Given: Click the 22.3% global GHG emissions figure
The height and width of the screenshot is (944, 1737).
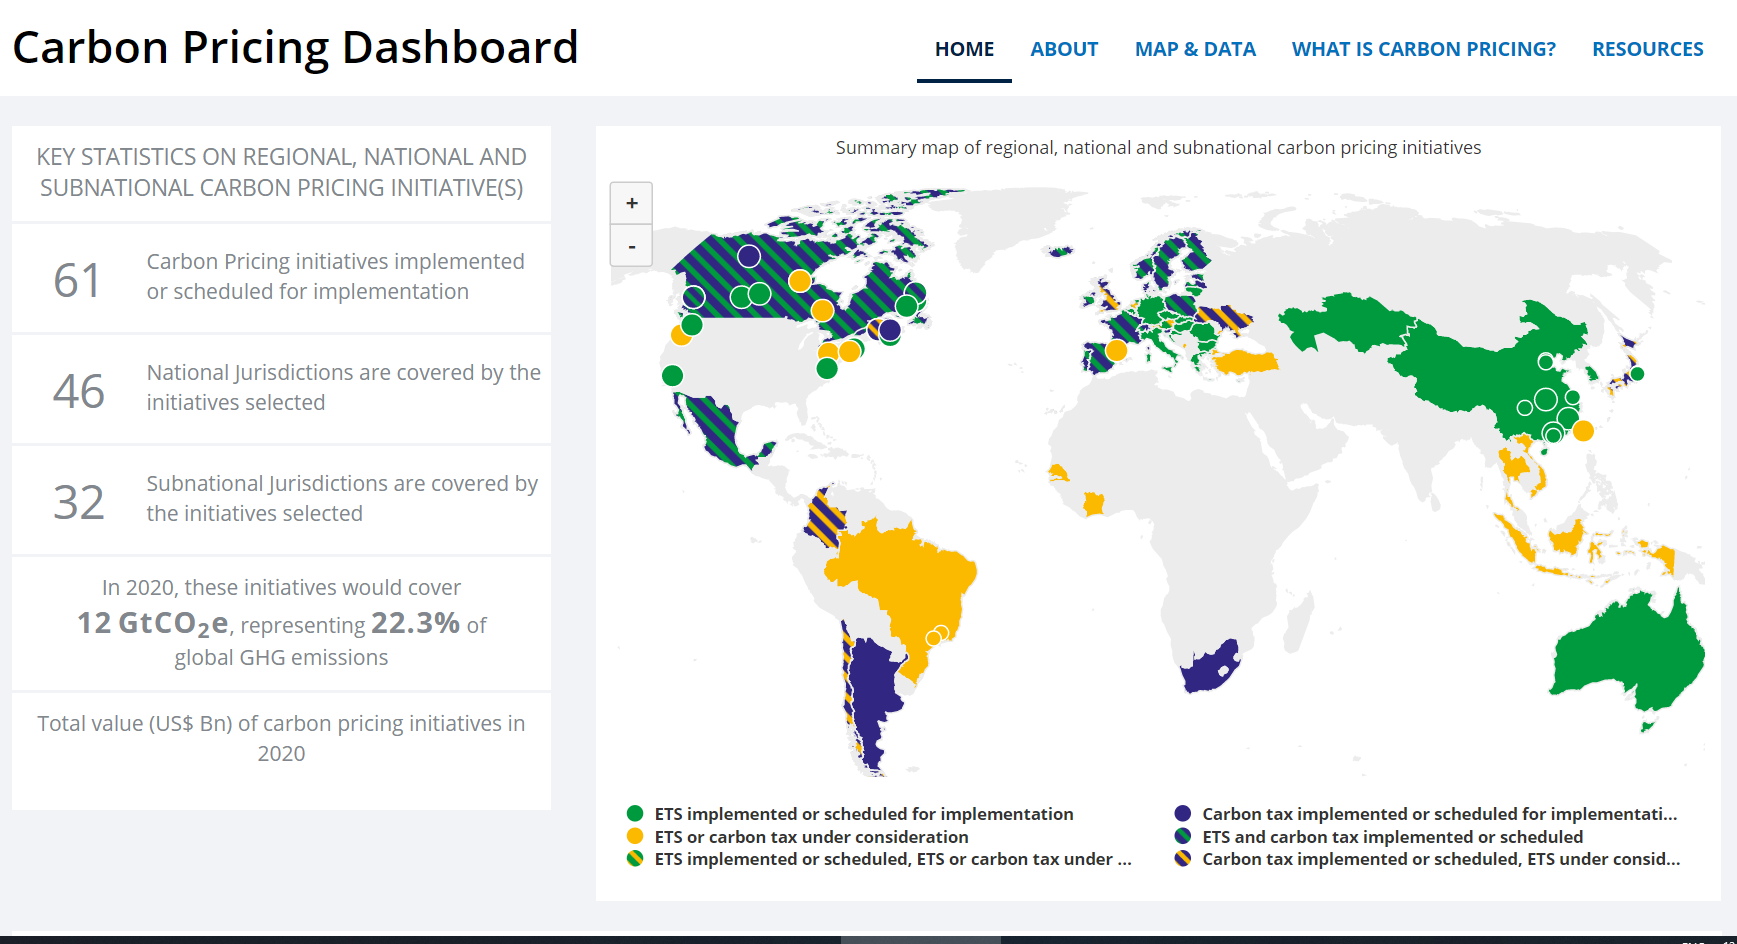Looking at the screenshot, I should pos(415,623).
